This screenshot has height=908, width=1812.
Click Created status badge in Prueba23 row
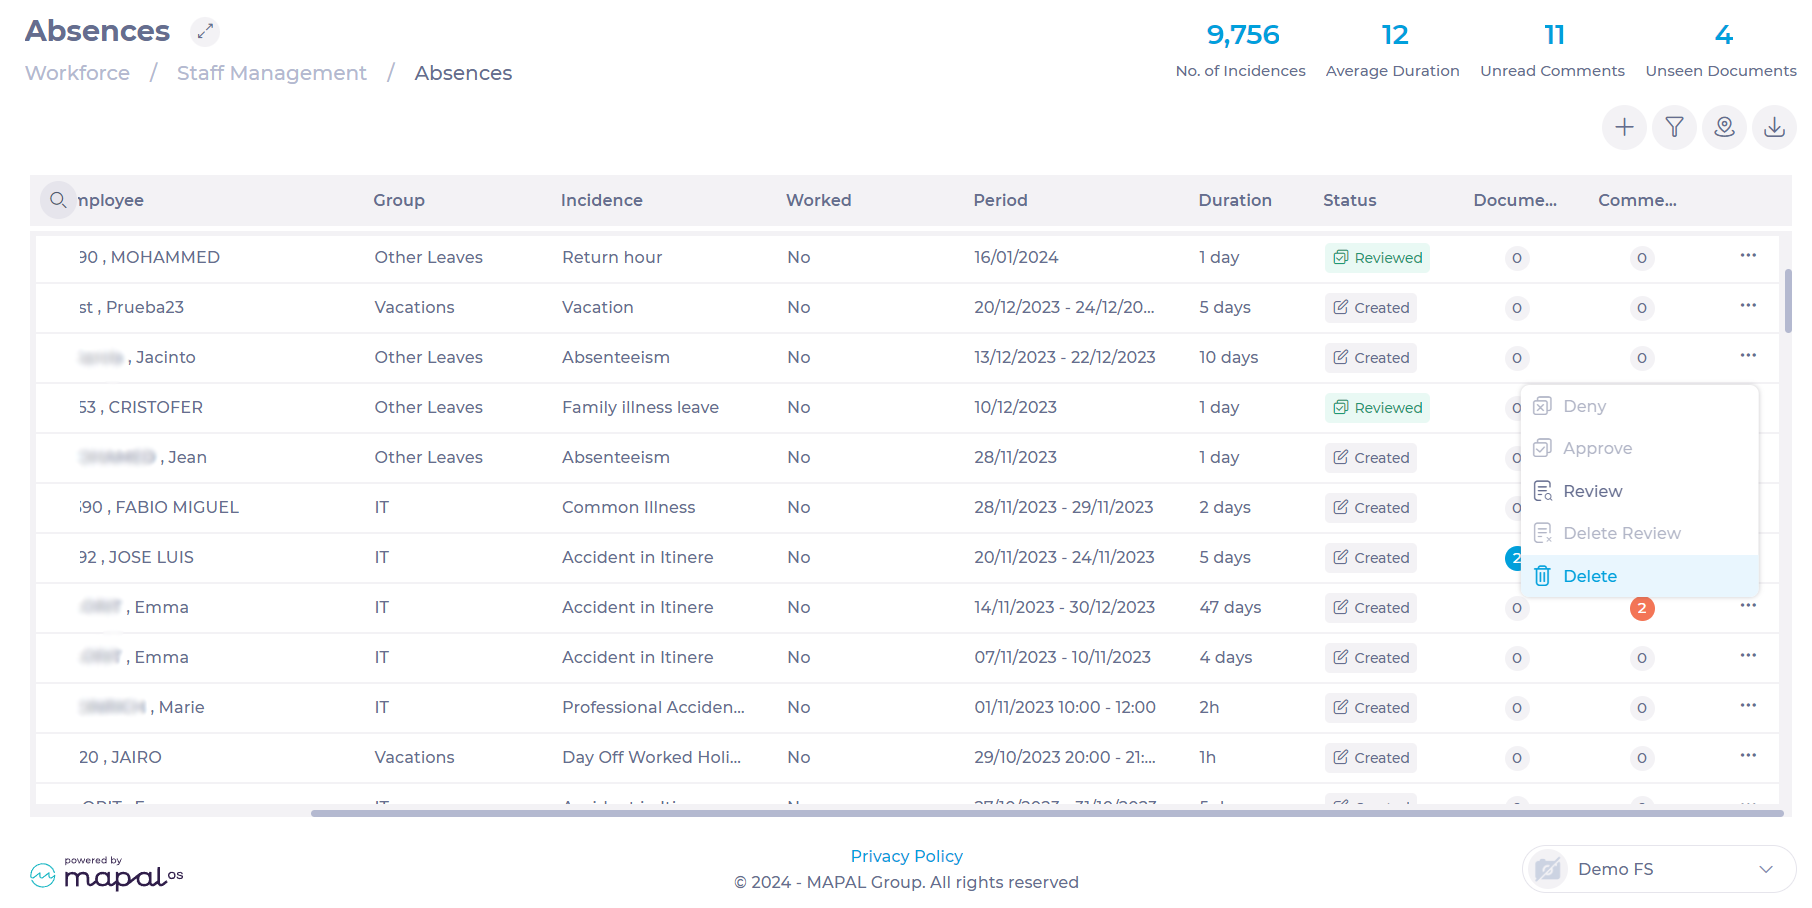coord(1371,308)
